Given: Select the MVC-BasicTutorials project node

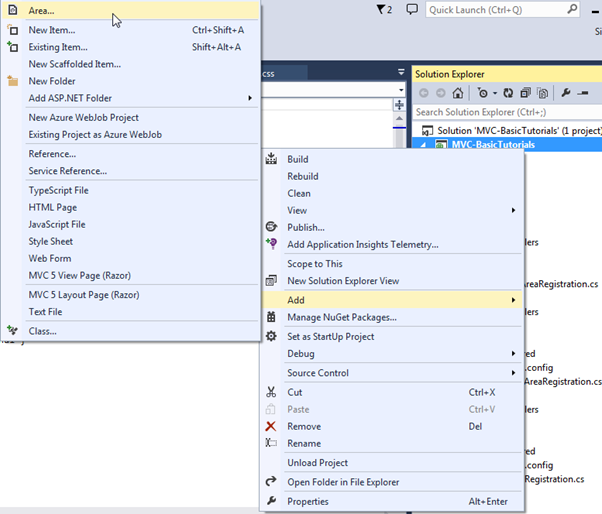Looking at the screenshot, I should 493,145.
